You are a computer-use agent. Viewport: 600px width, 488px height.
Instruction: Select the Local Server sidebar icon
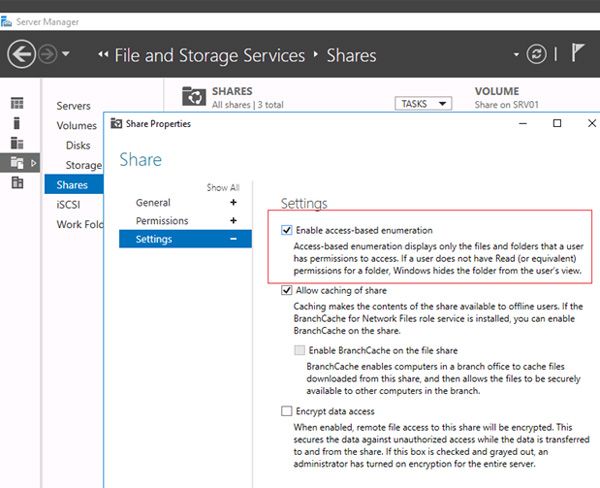coord(17,123)
